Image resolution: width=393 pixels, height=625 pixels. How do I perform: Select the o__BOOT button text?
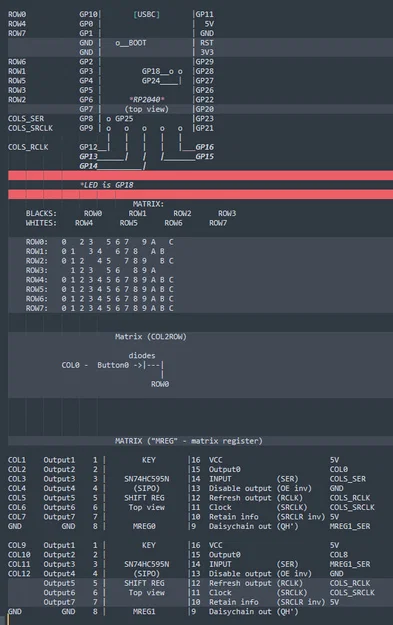[x=131, y=43]
